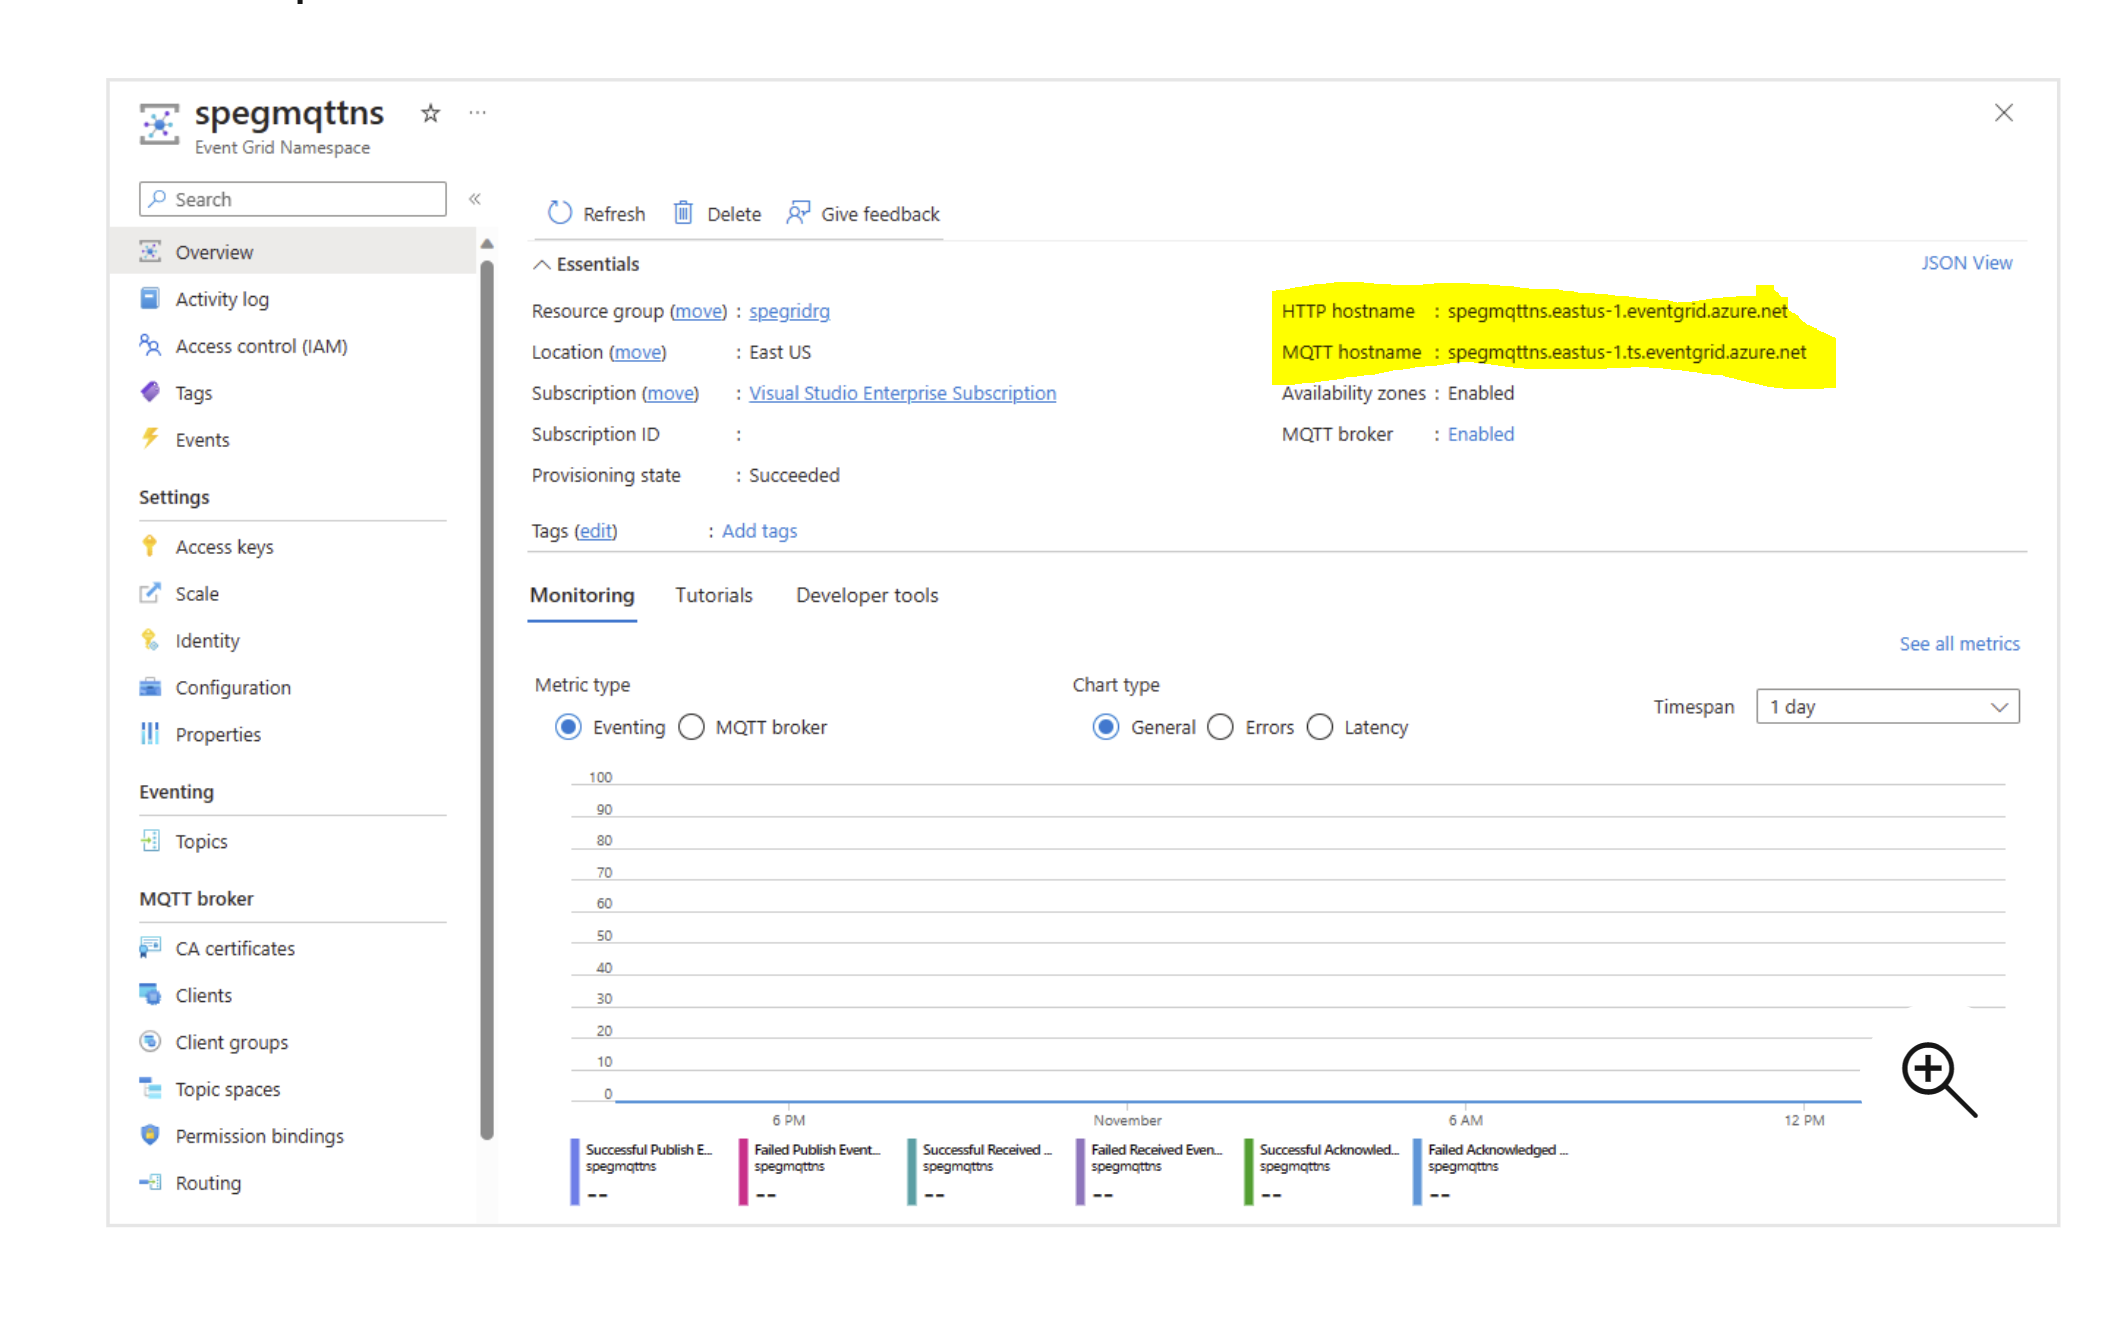Click the Topics sidebar icon

[x=150, y=841]
